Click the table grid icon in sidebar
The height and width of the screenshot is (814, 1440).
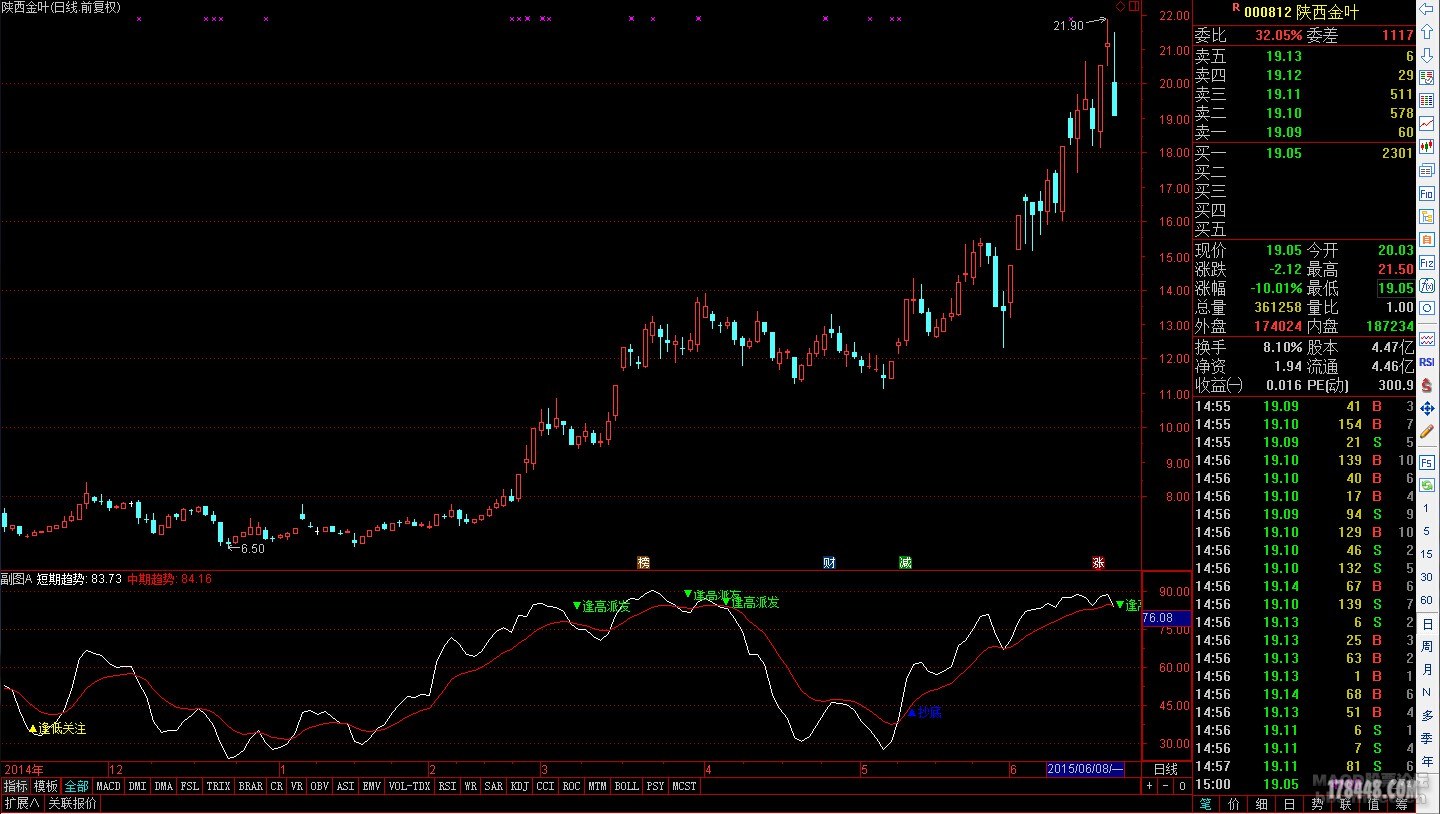pos(1427,100)
